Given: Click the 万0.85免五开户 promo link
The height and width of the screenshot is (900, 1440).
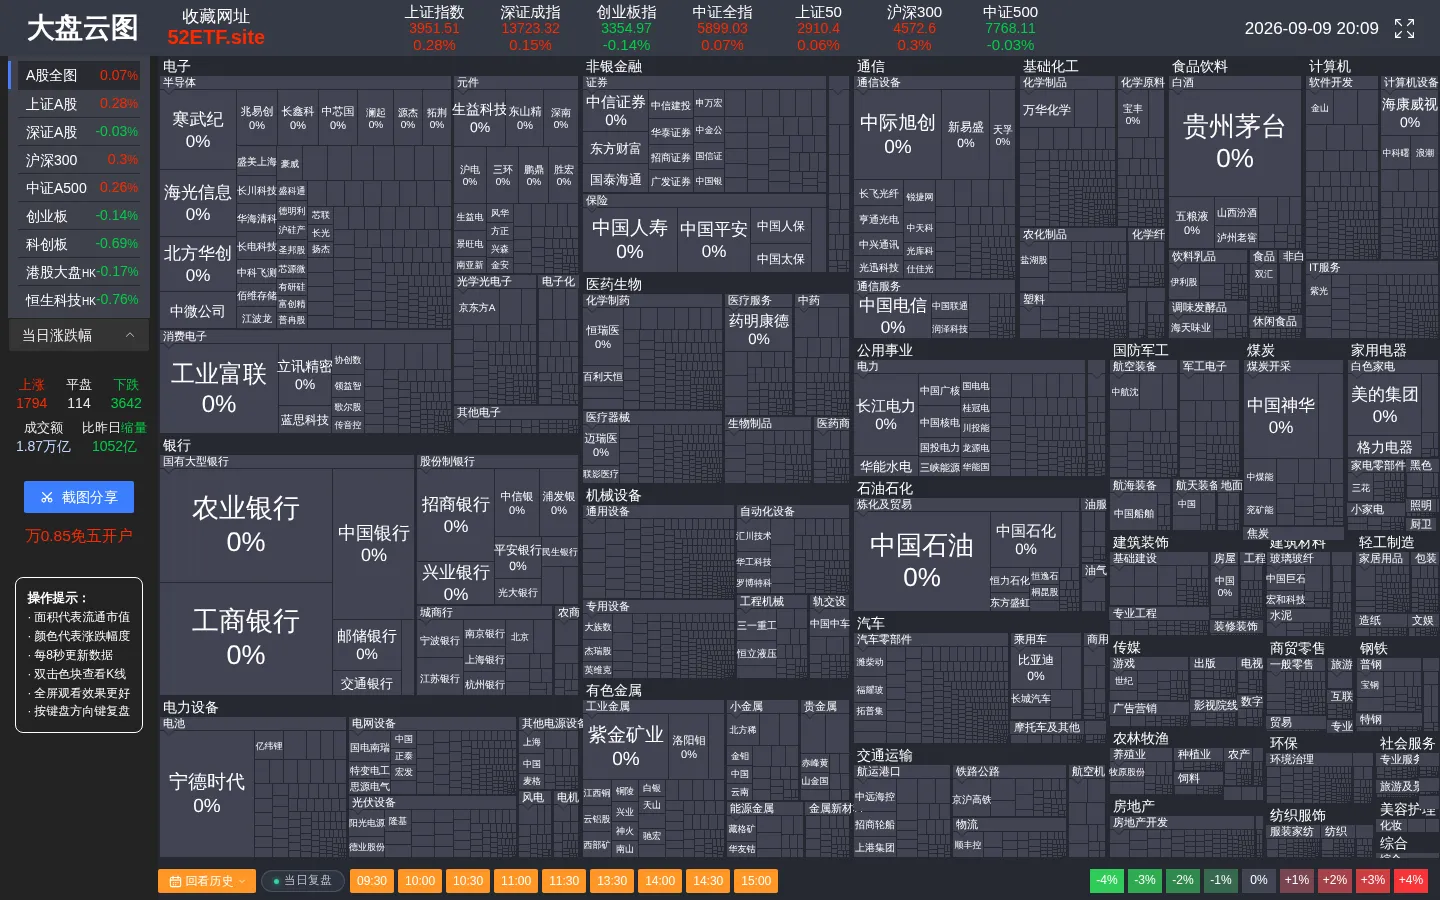Looking at the screenshot, I should [x=79, y=536].
